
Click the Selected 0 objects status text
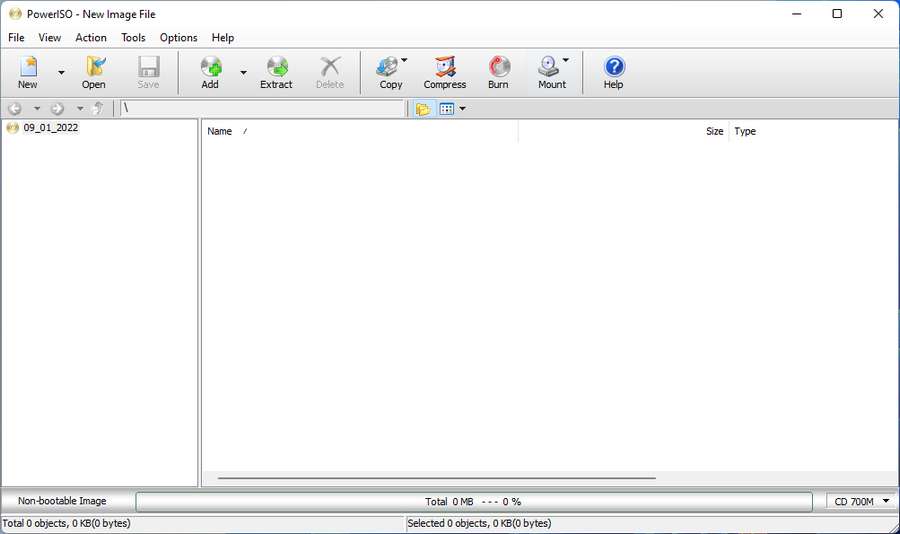[479, 523]
